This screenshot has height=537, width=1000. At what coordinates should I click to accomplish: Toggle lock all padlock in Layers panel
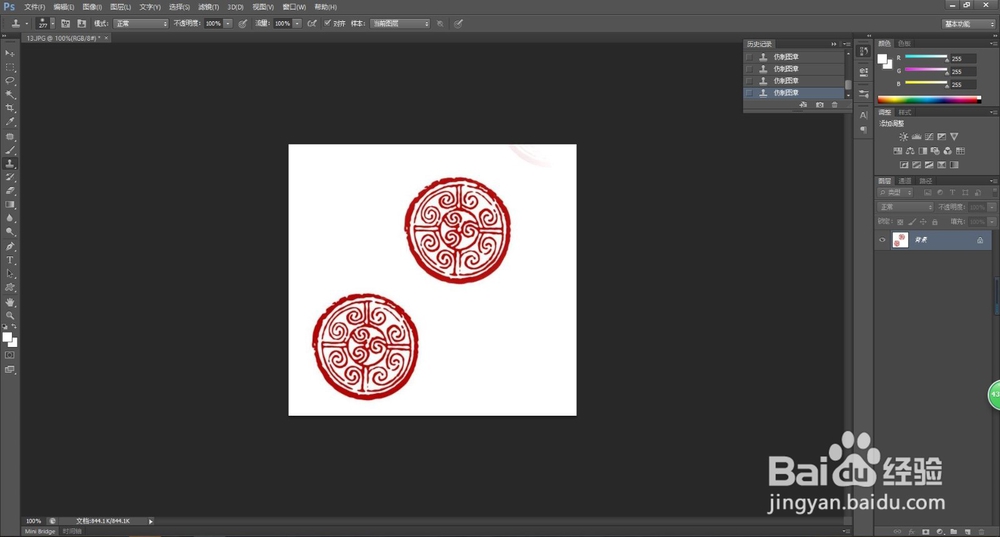[935, 222]
